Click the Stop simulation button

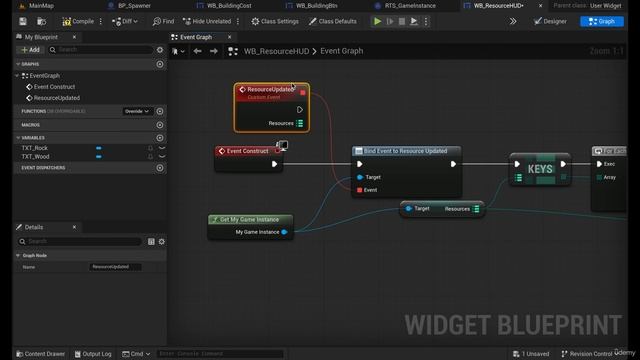coord(402,21)
